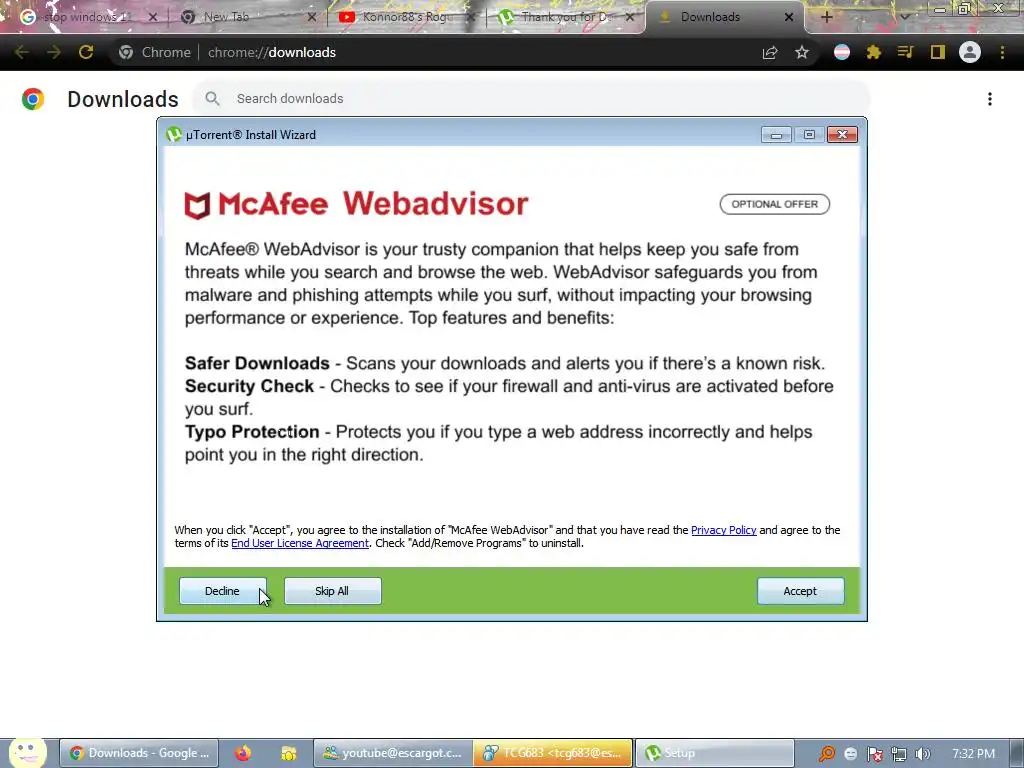Open the µTorrent Setup taskbar item
Viewport: 1024px width, 768px height.
click(x=714, y=753)
